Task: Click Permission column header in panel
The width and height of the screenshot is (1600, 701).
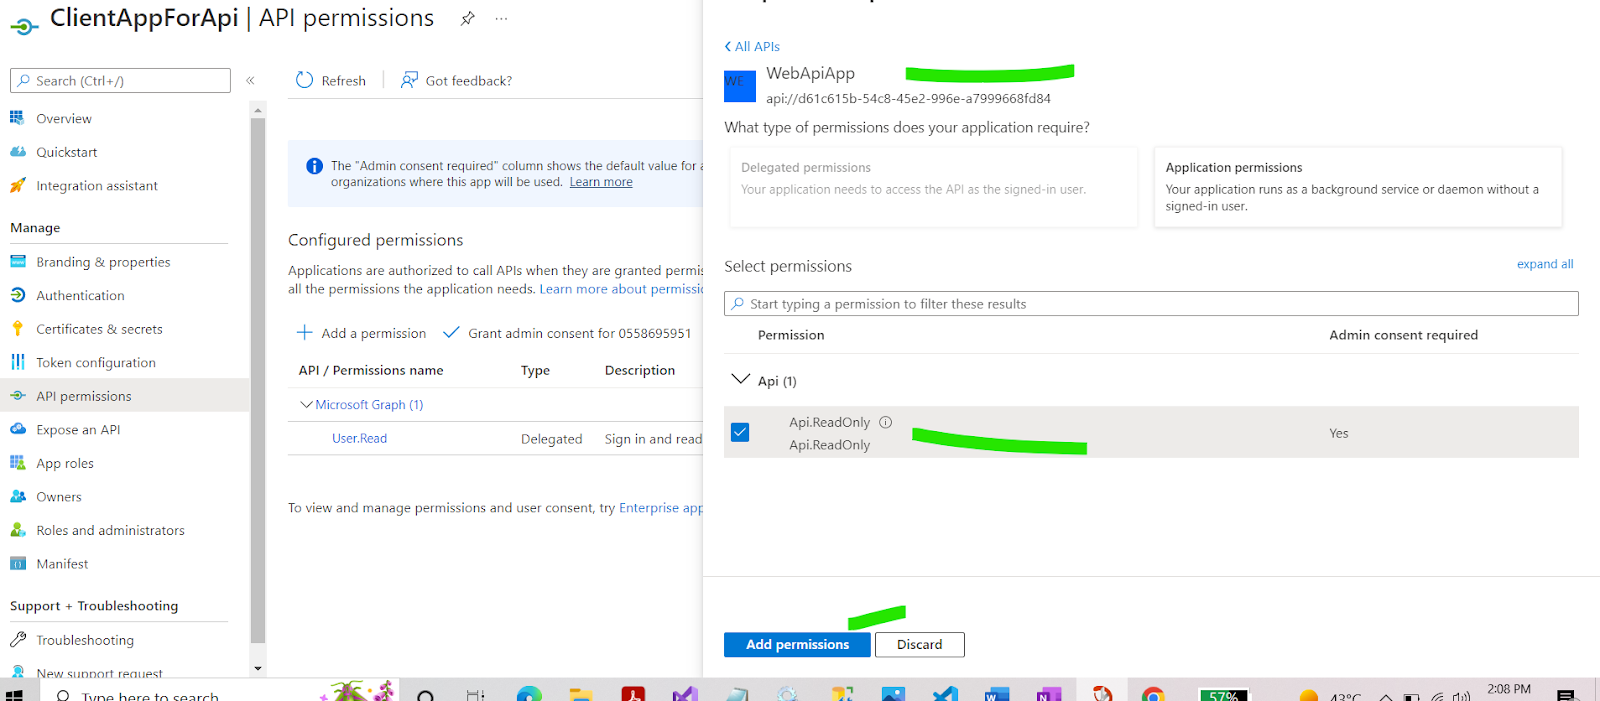Action: (791, 335)
